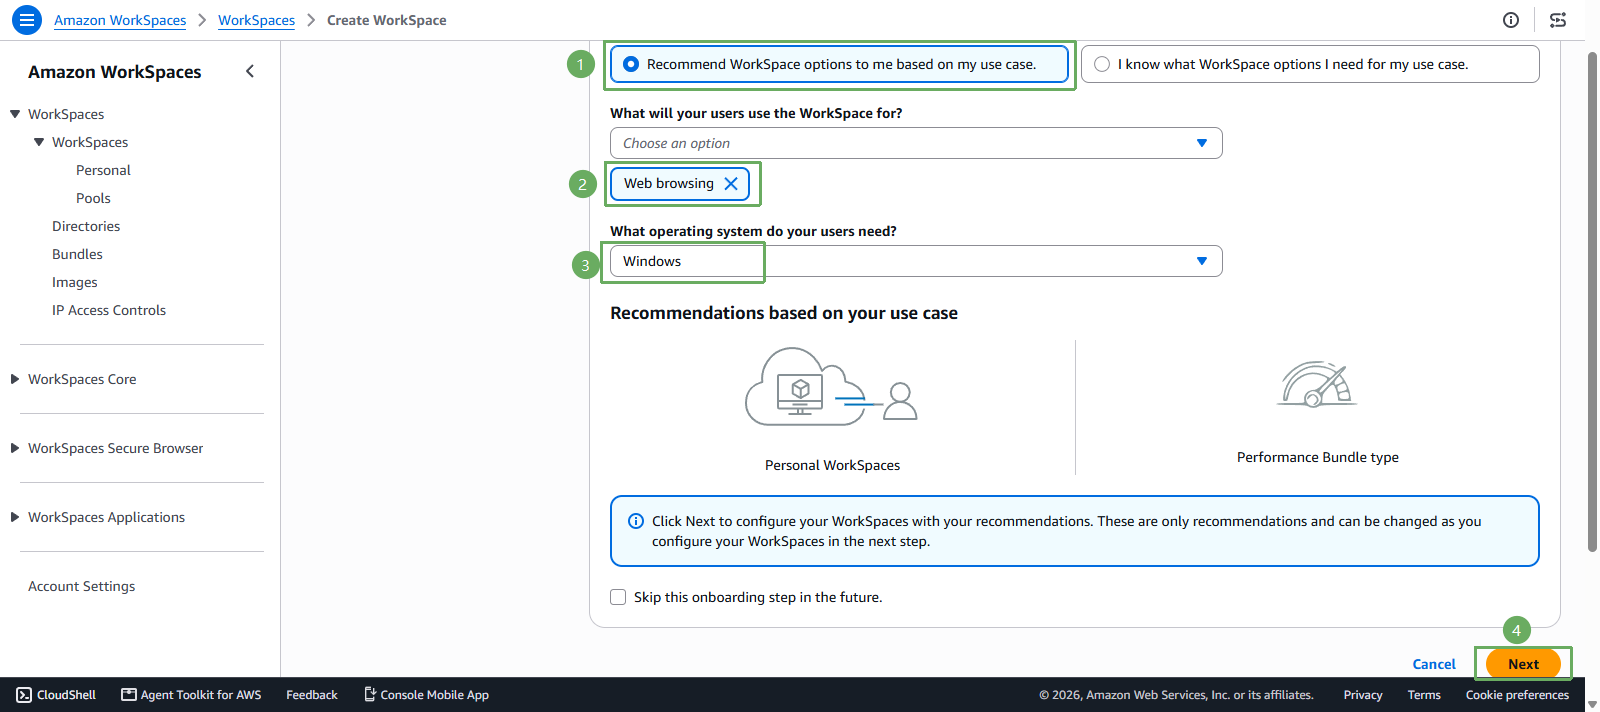Select Recommend WorkSpace options radio button
Screen dimensions: 1600x712
click(631, 64)
